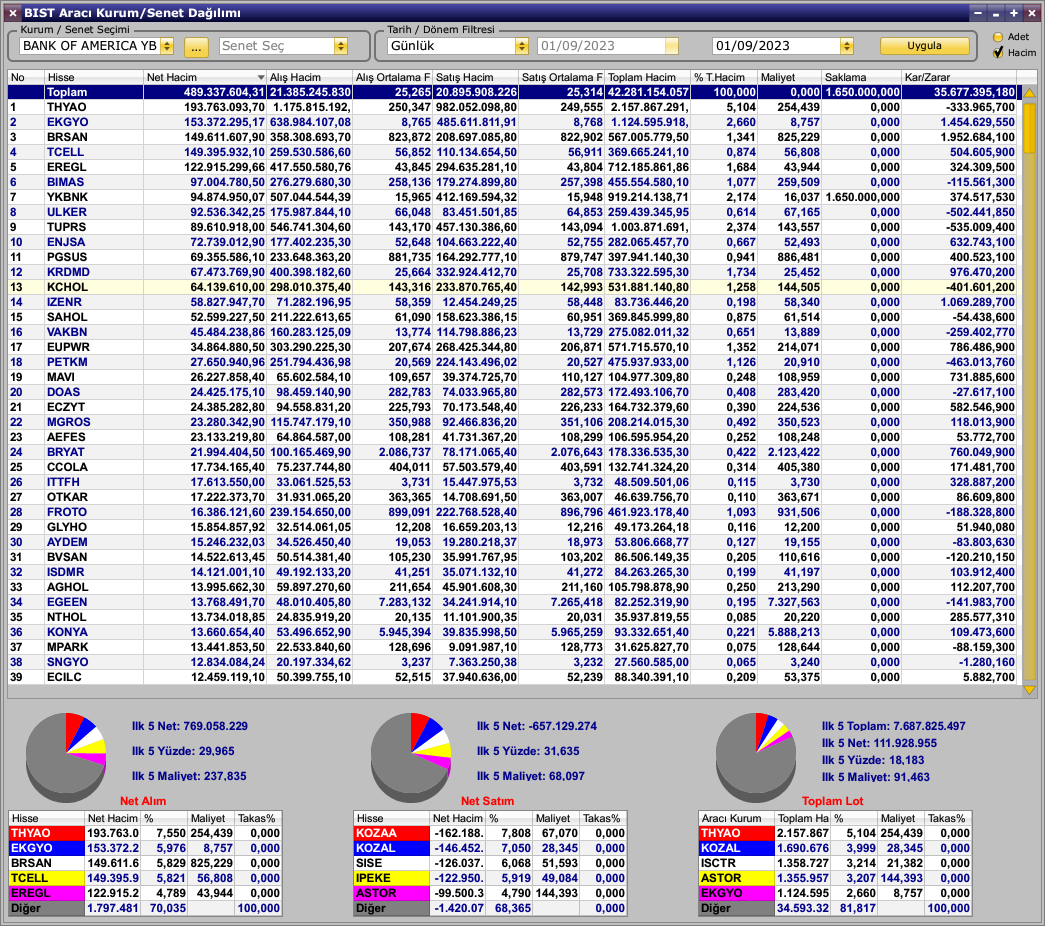The height and width of the screenshot is (926, 1045).
Task: Open the end date 01/09/2023 picker arrow
Action: pos(846,46)
